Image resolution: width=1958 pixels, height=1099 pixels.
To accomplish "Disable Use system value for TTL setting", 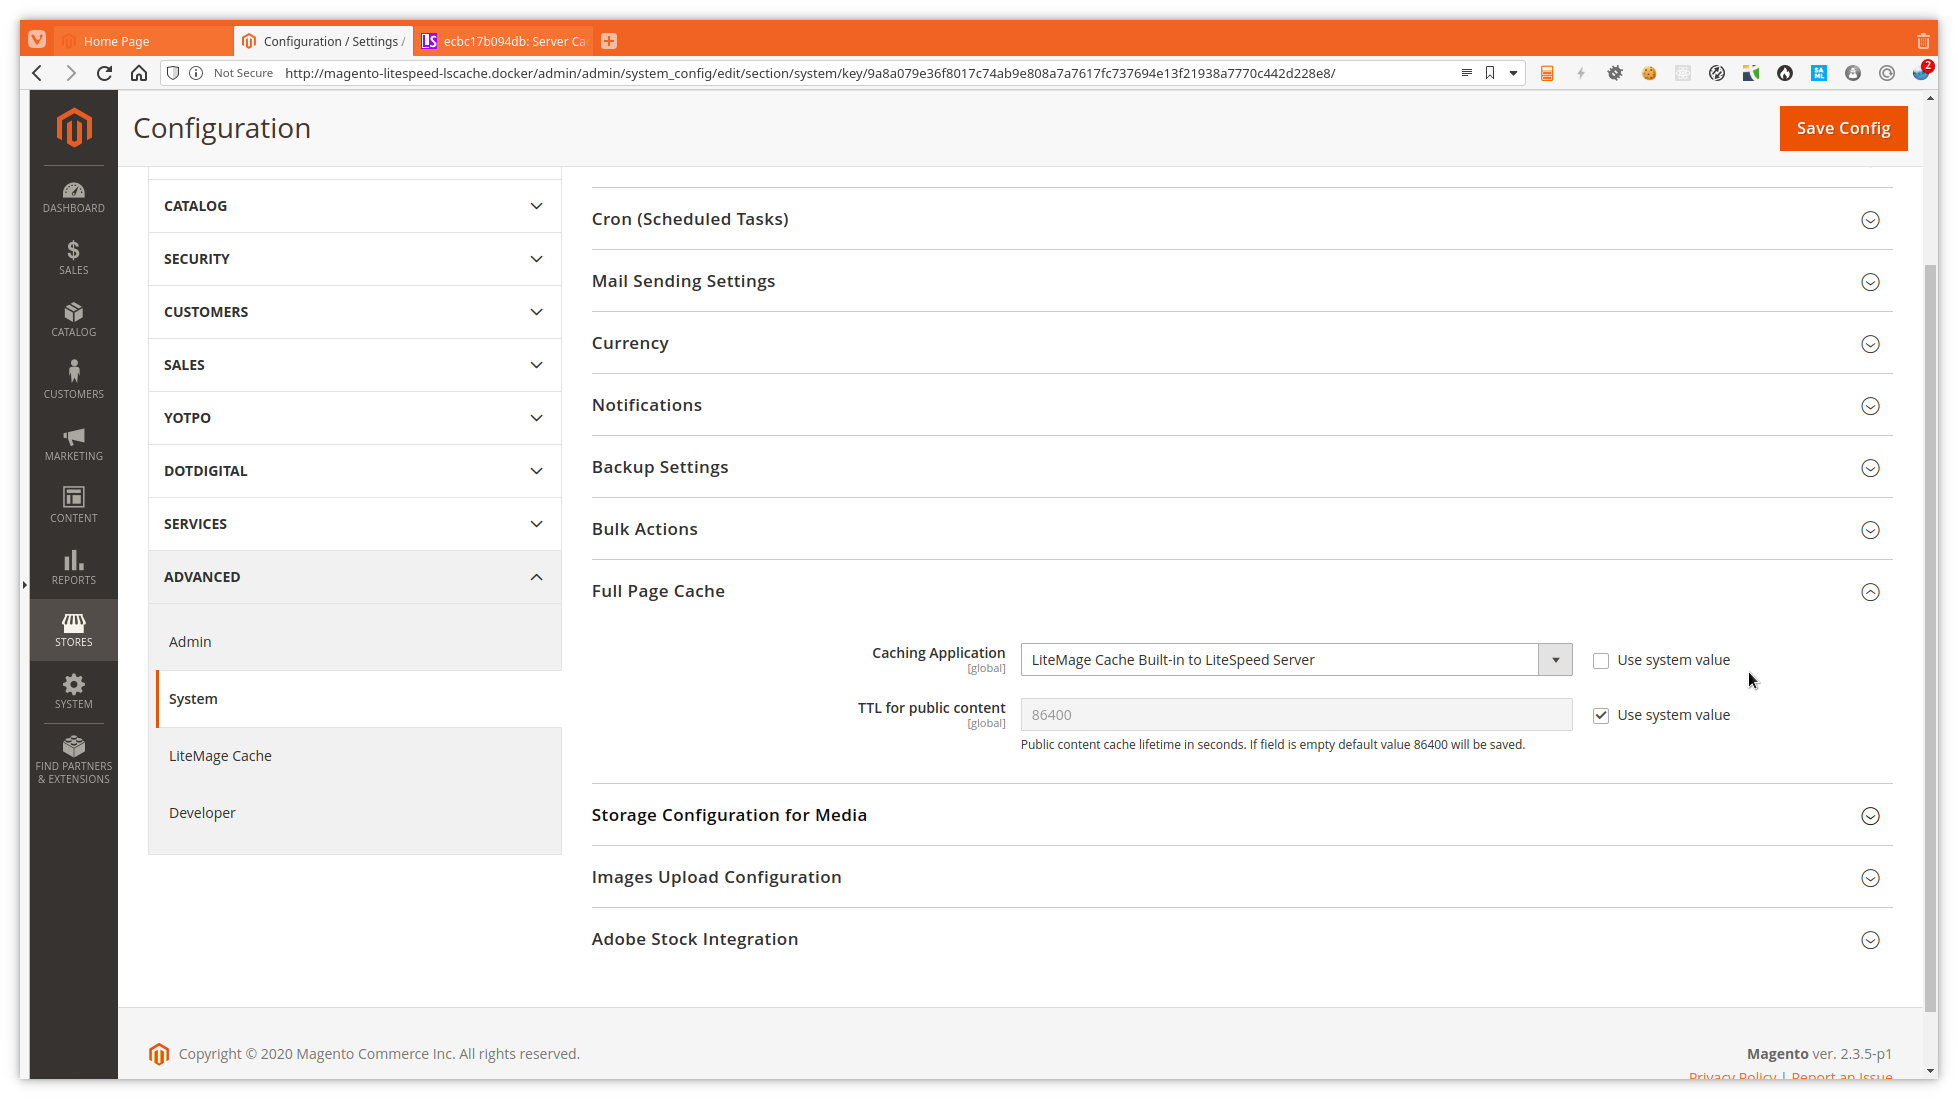I will point(1600,715).
